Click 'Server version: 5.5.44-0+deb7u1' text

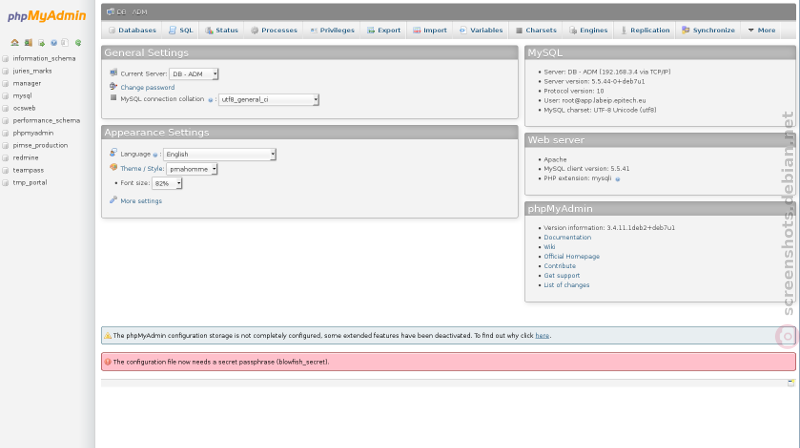(x=594, y=82)
